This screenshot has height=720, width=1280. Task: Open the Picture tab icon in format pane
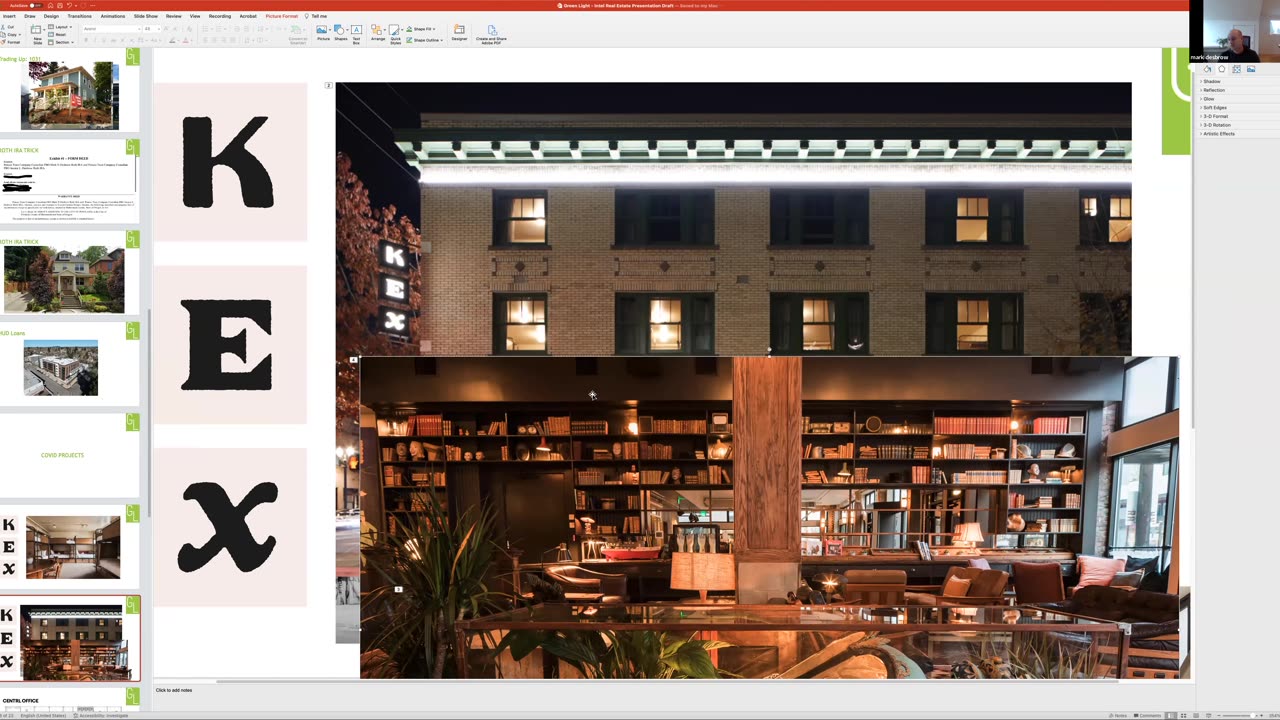click(1250, 69)
